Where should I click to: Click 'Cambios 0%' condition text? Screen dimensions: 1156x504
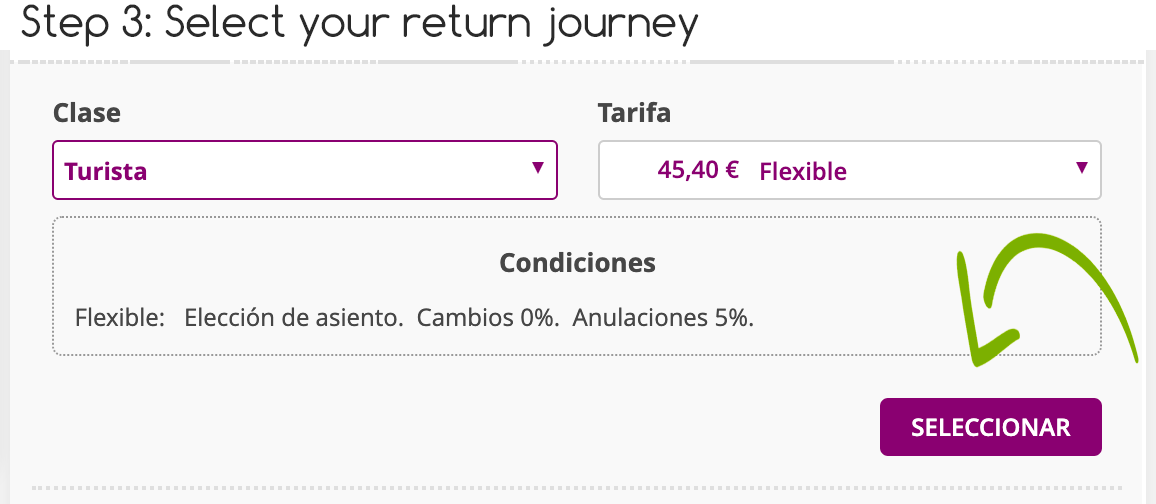click(x=487, y=318)
